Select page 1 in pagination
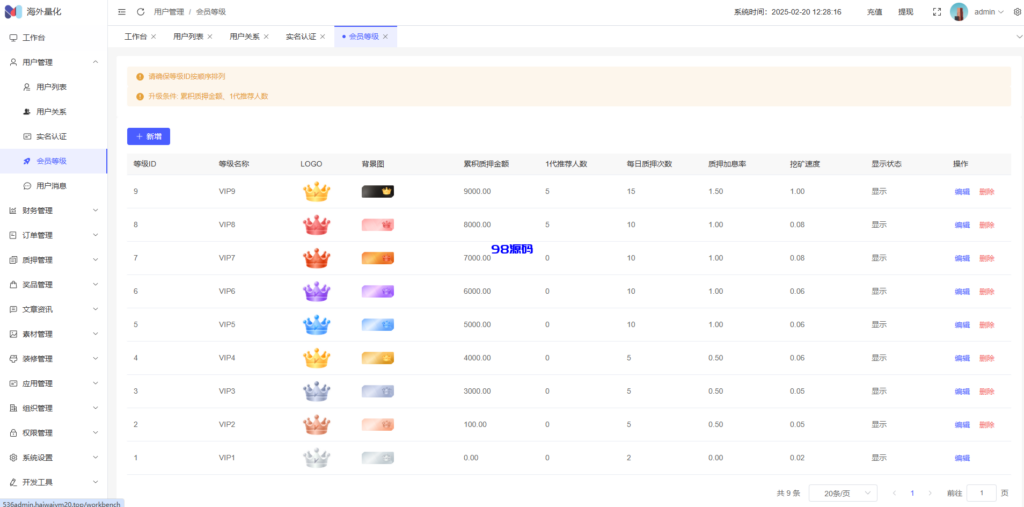Screen dimensions: 1024x507 912,493
